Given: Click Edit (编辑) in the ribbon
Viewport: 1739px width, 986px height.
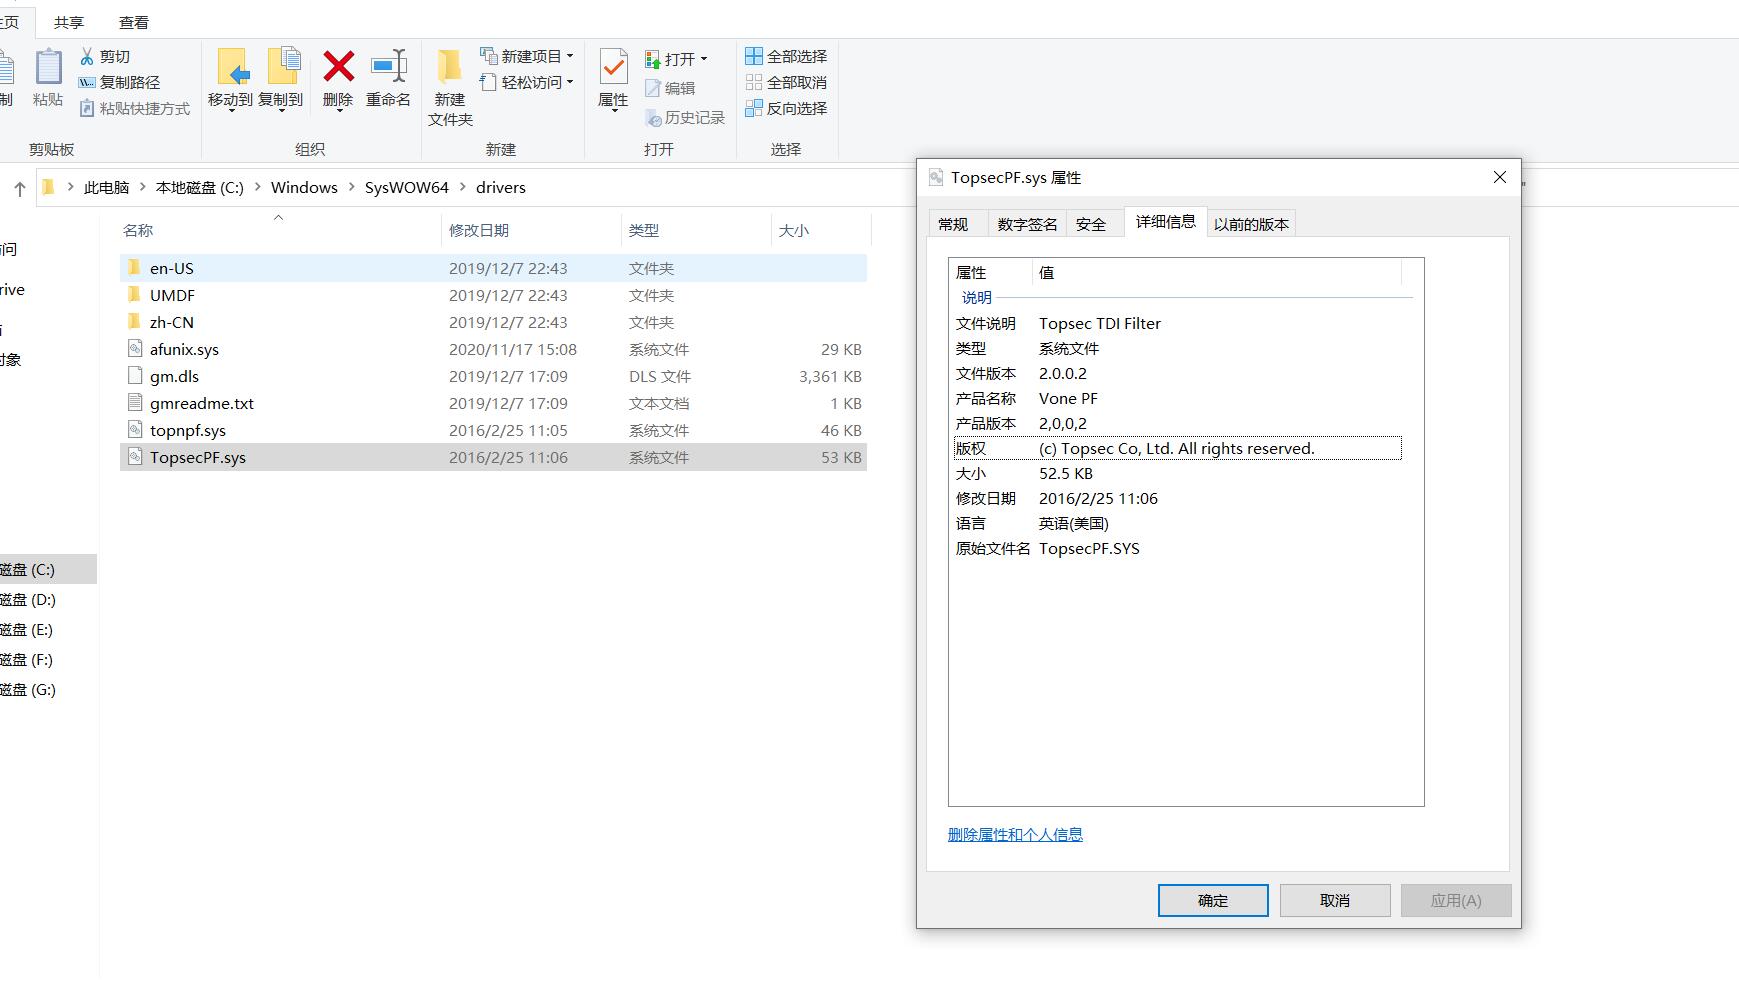Looking at the screenshot, I should click(670, 88).
